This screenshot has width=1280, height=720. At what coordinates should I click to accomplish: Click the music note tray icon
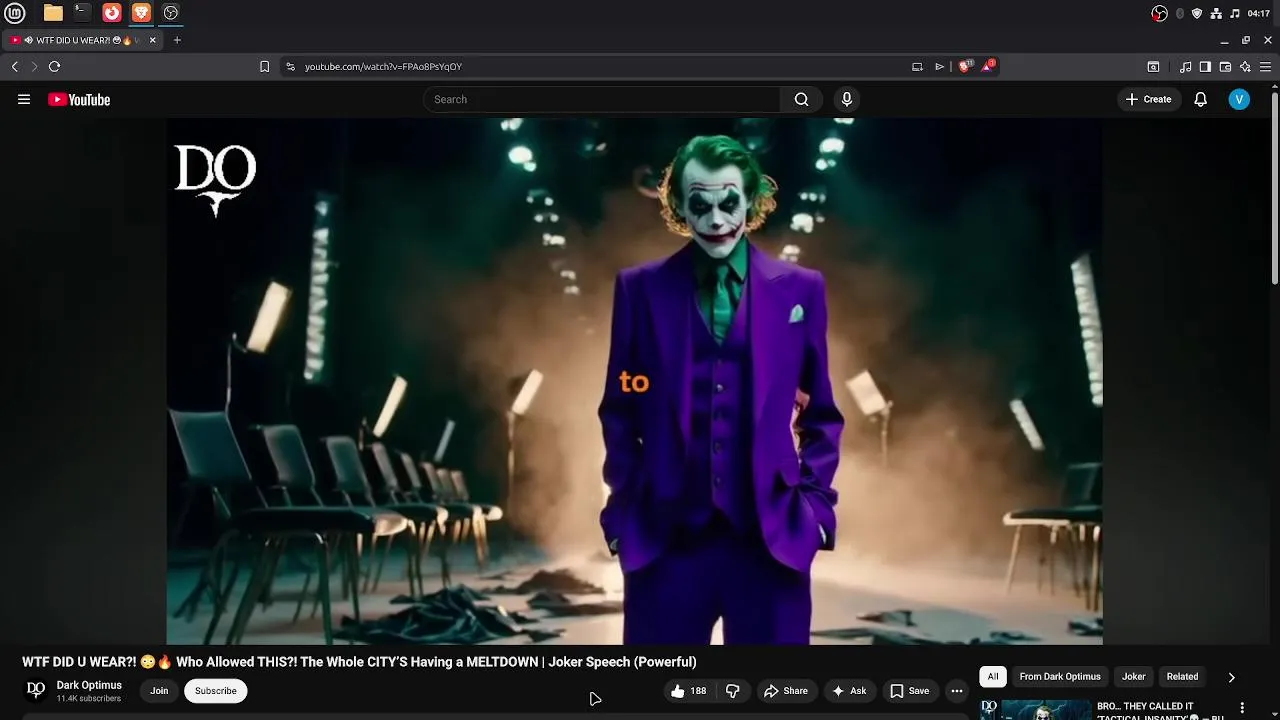click(x=1235, y=13)
